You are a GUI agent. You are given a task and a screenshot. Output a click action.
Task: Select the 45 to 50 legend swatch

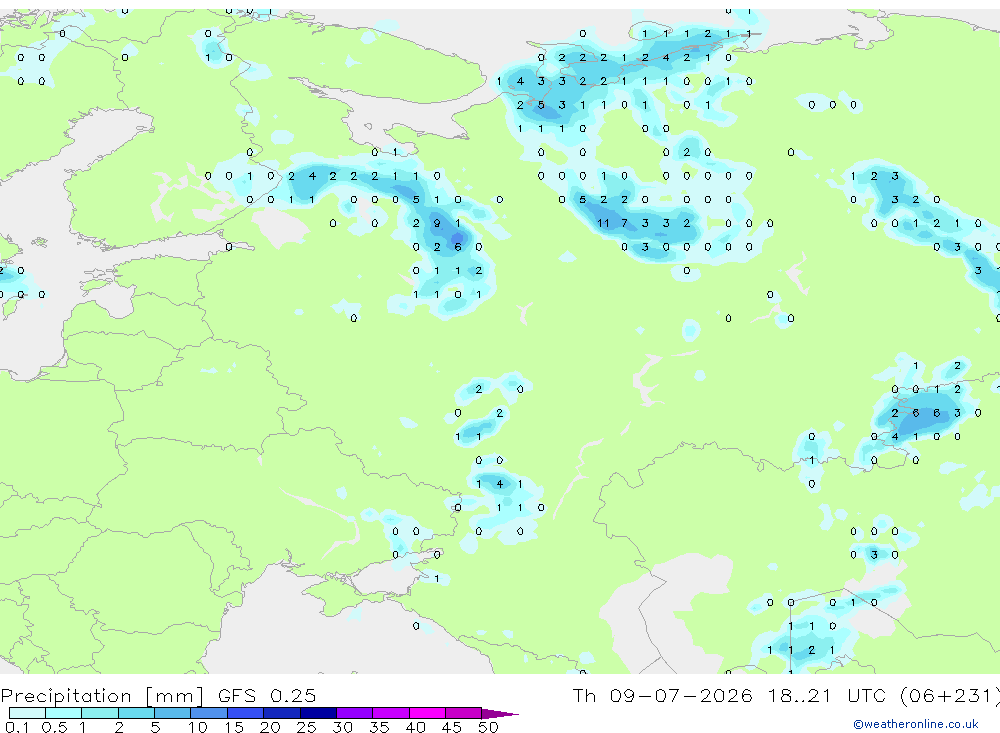pyautogui.click(x=464, y=713)
